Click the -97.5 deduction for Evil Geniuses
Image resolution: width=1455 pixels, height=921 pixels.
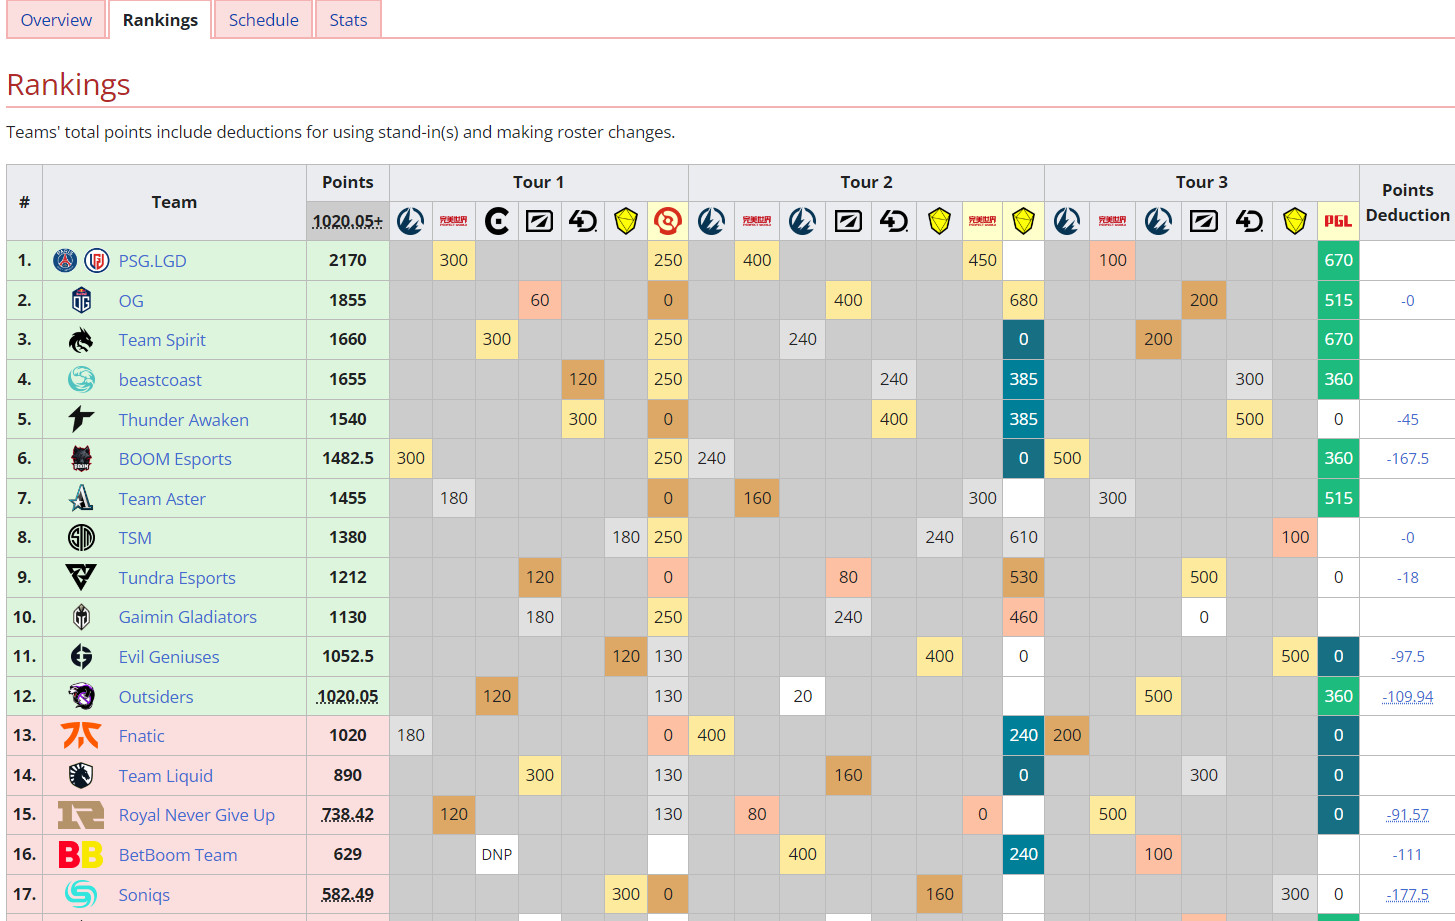point(1408,657)
